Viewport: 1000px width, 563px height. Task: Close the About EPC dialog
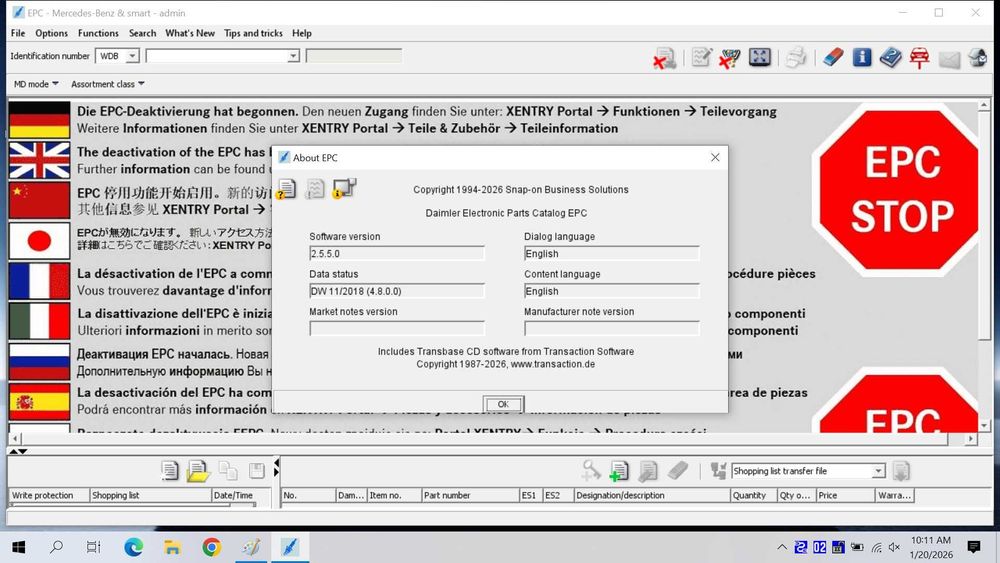point(715,157)
